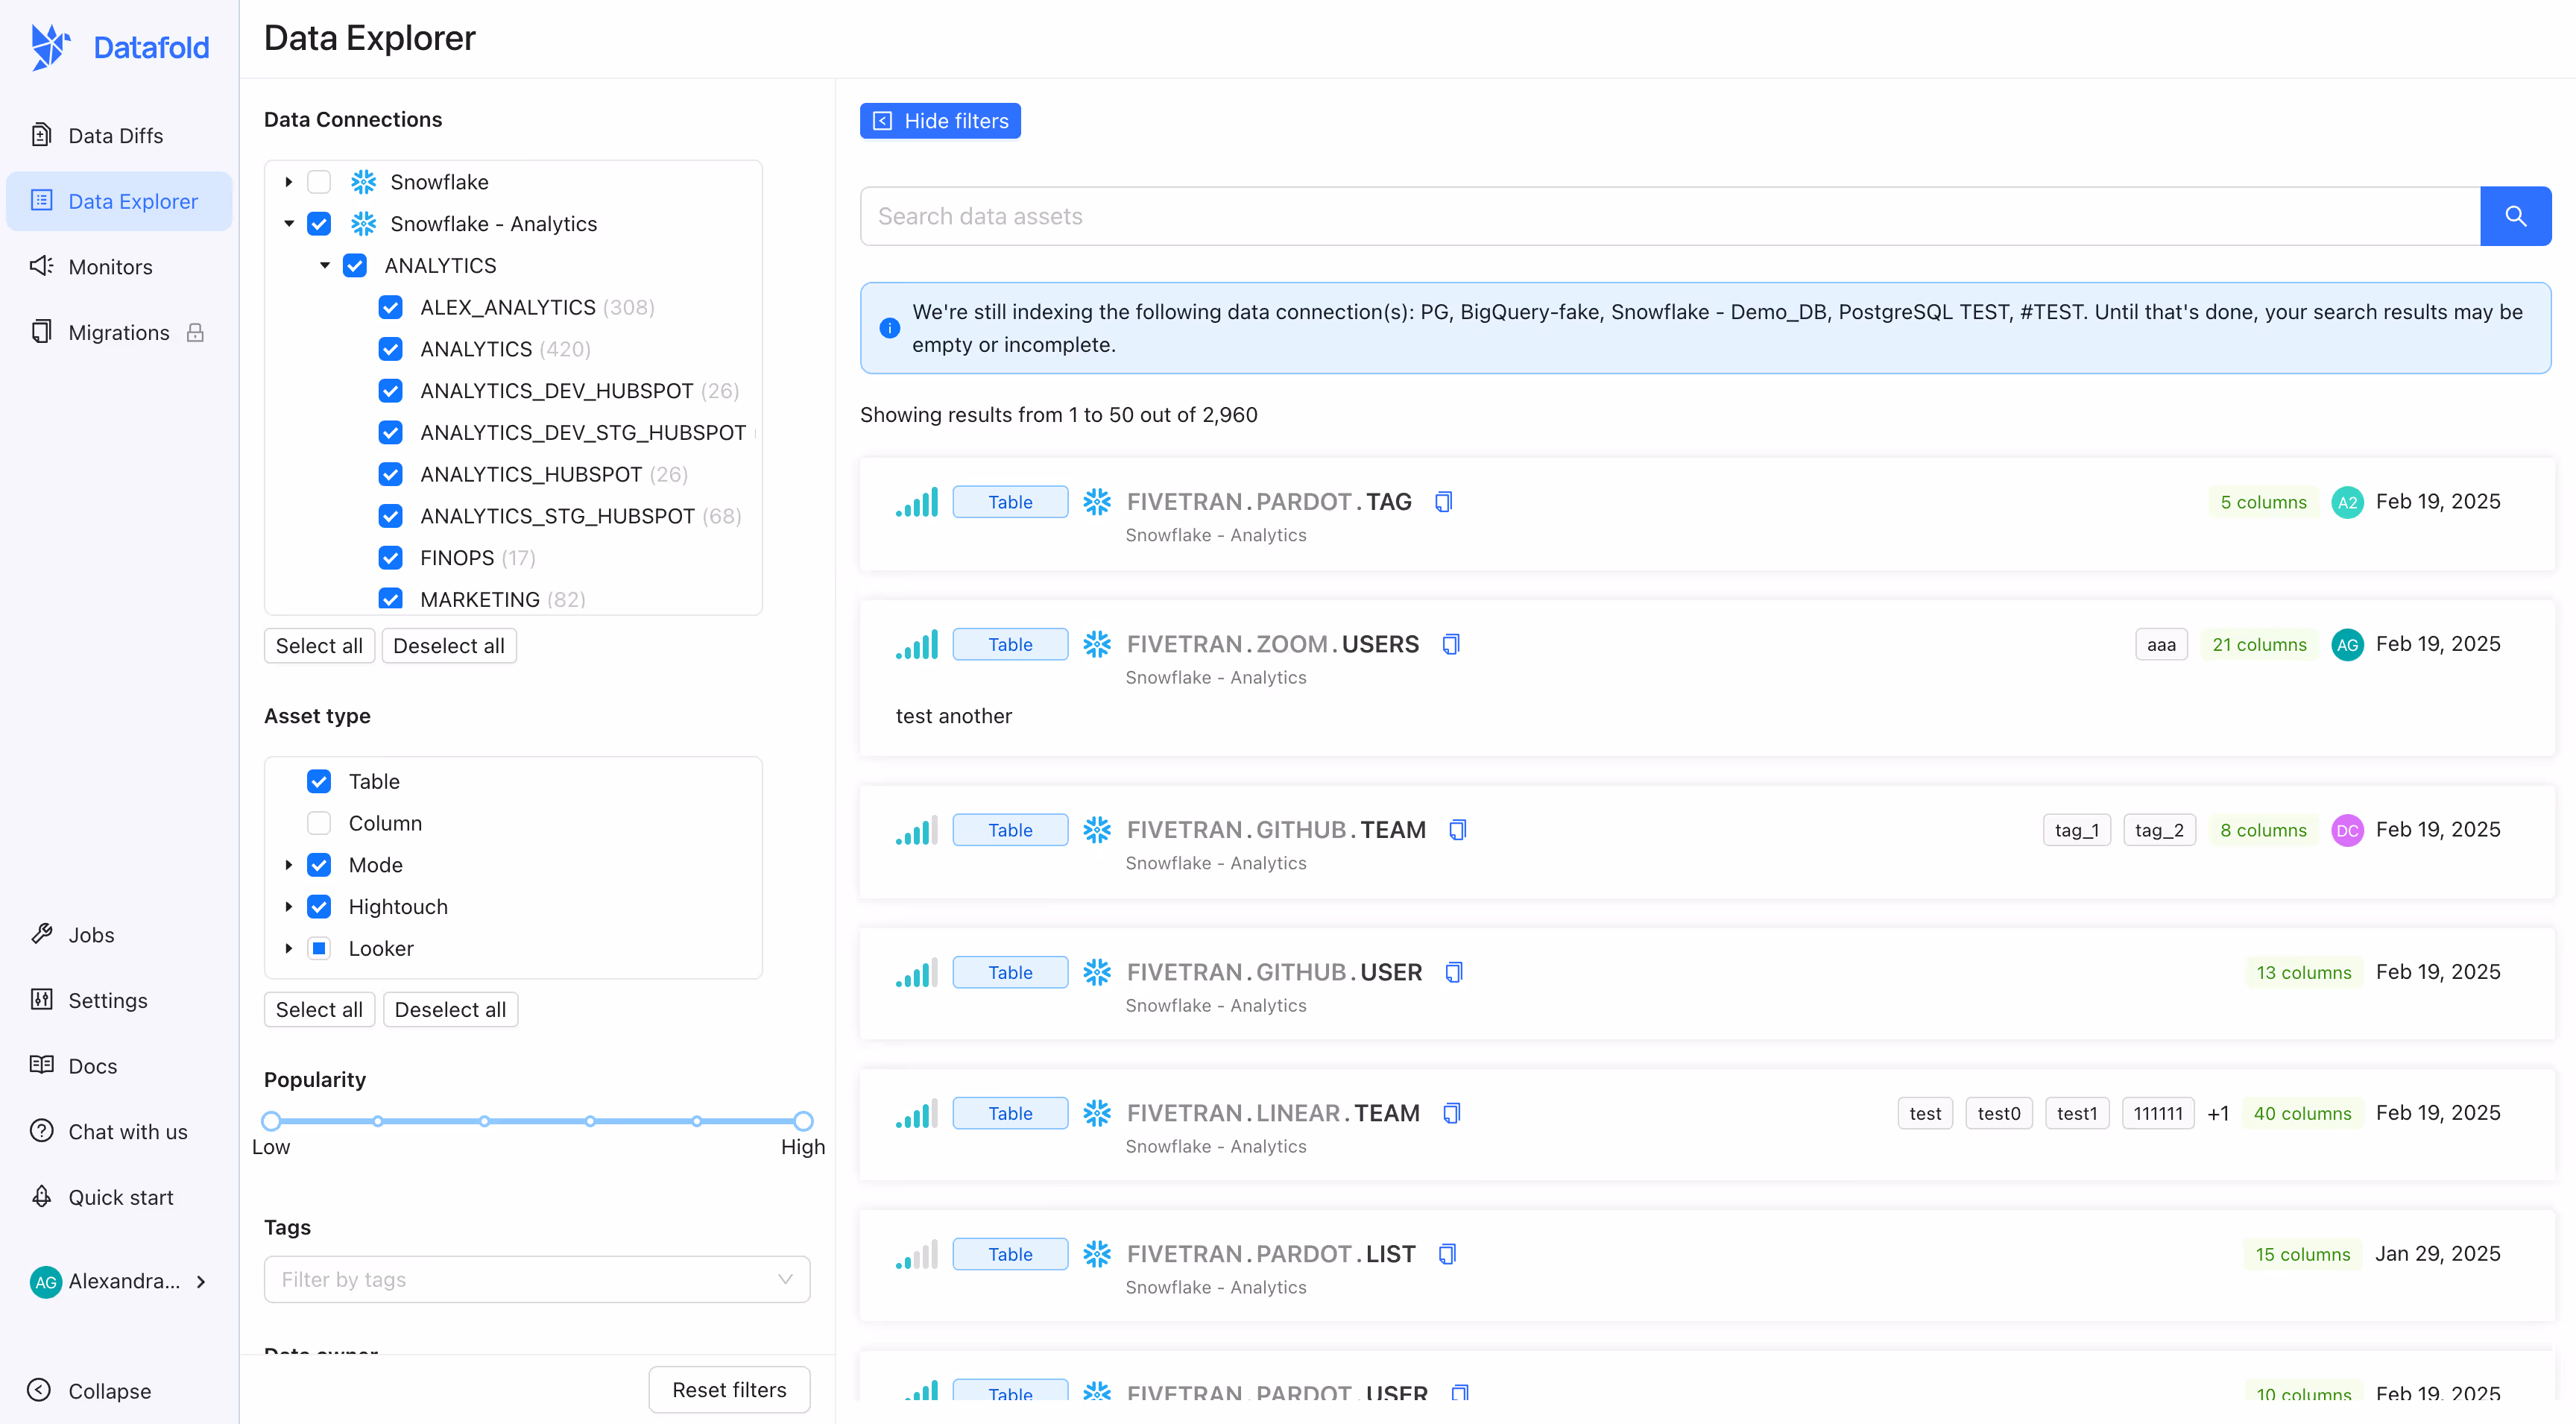Click the Monitors megaphone icon

(41, 266)
